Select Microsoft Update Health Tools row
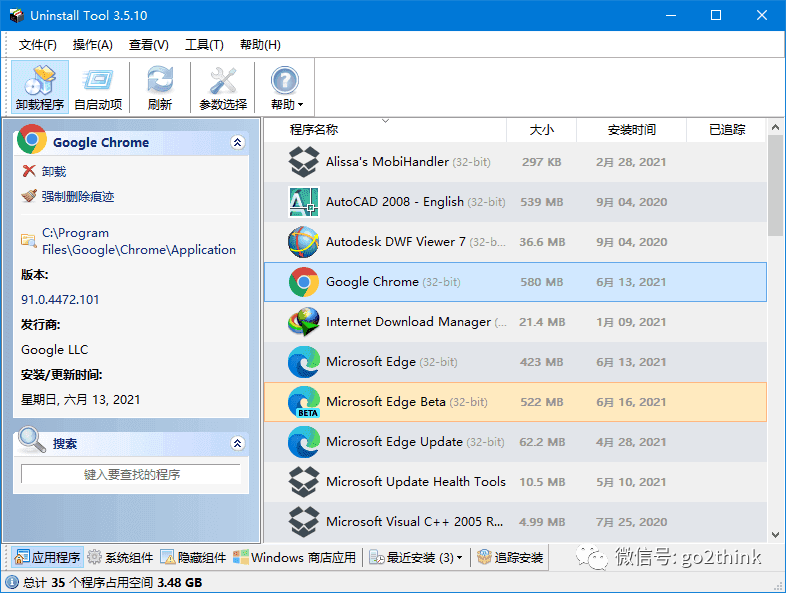Viewport: 786px width, 593px height. pyautogui.click(x=515, y=482)
